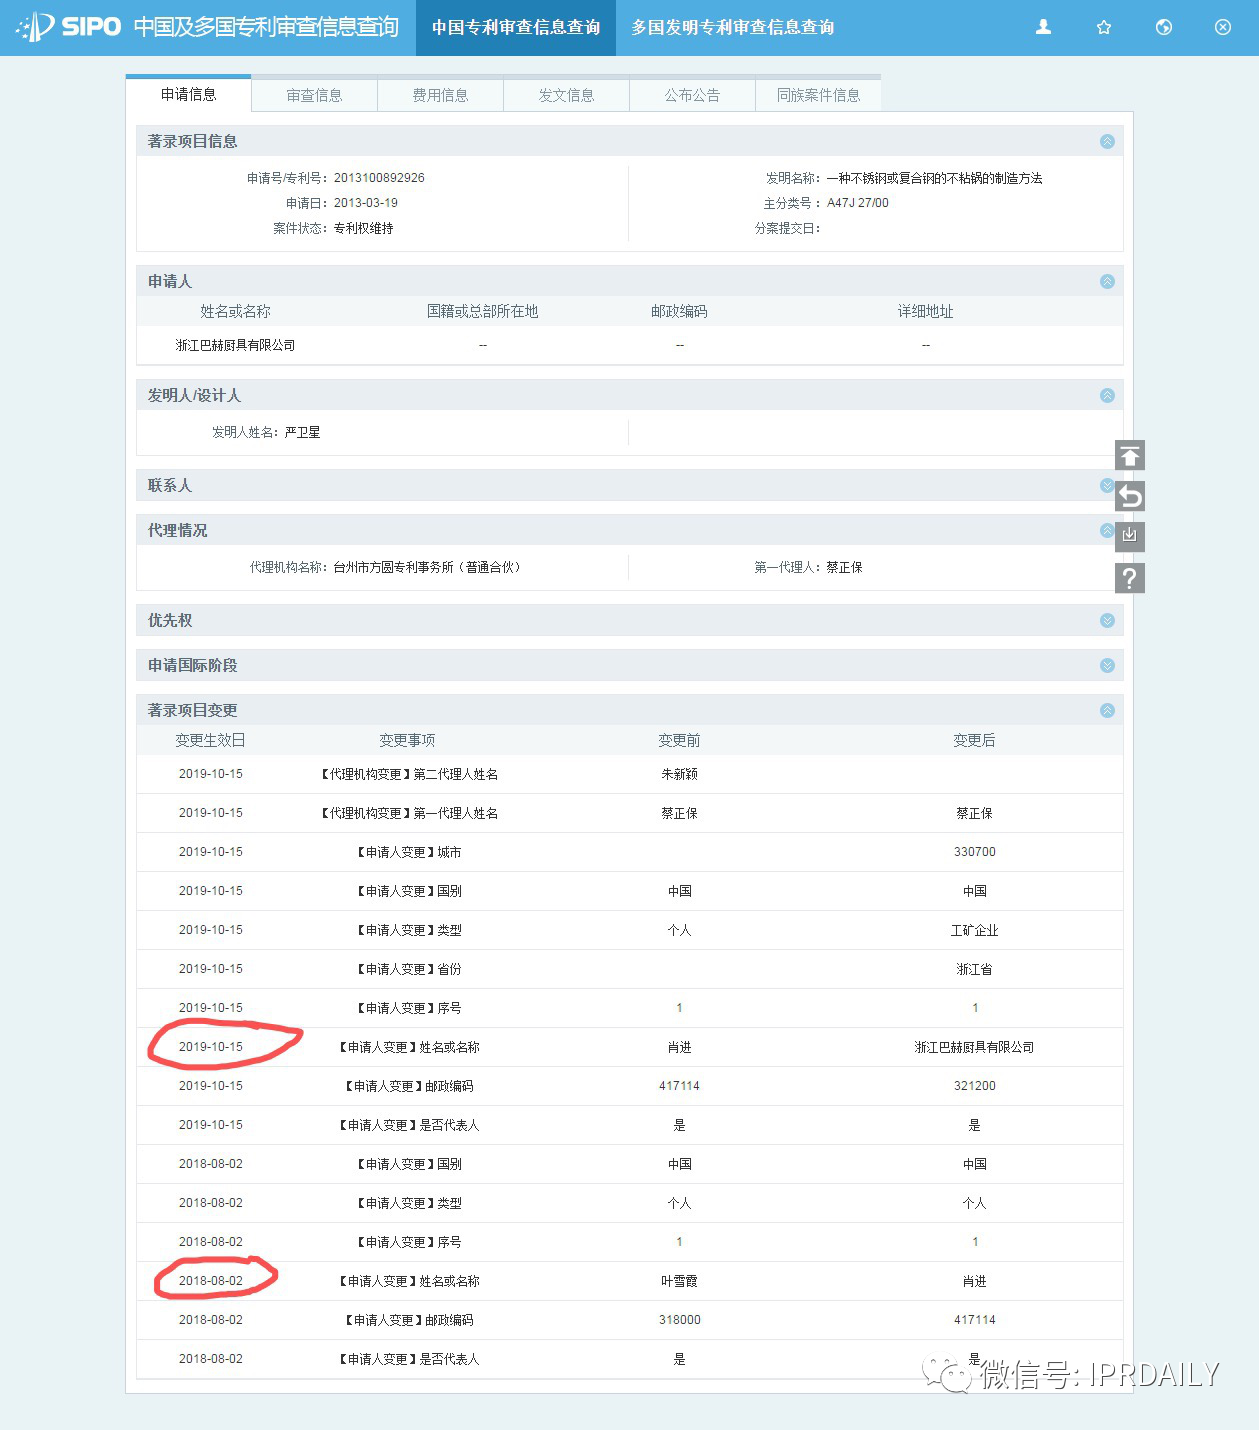The image size is (1259, 1430).
Task: Click case status 专利权维持
Action: point(363,228)
